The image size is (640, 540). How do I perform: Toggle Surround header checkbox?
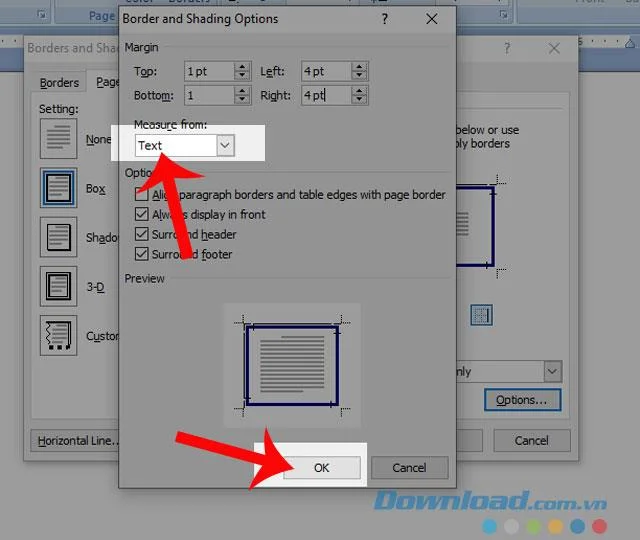click(142, 234)
